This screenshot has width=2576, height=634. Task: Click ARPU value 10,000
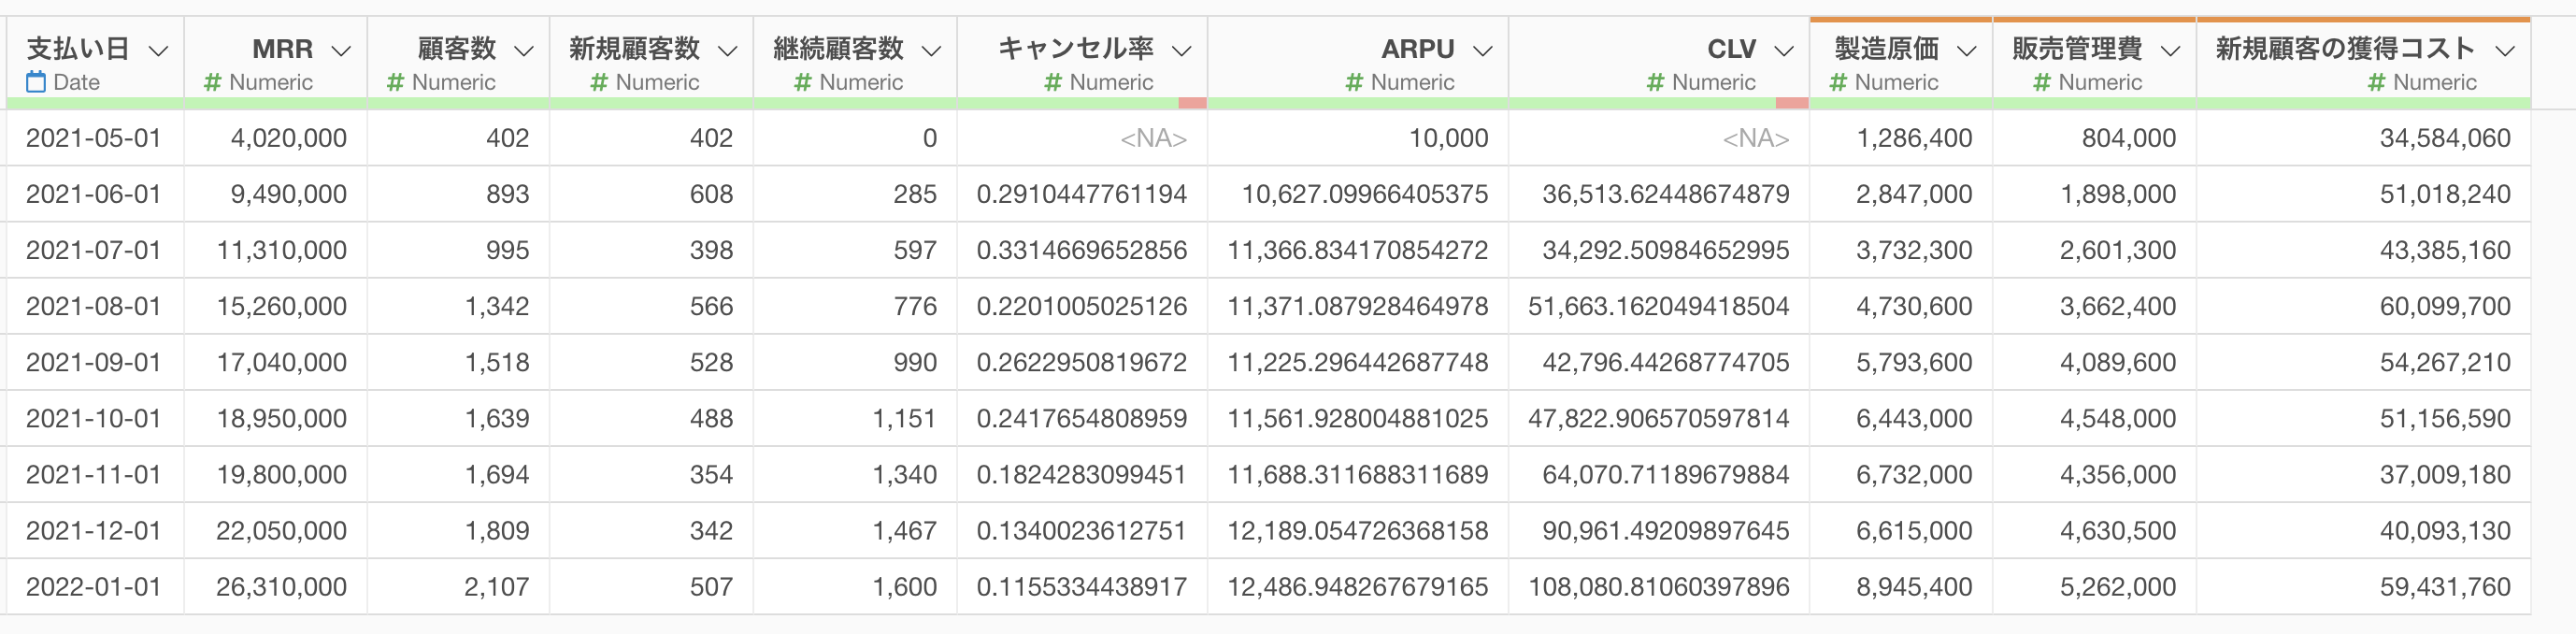tap(1449, 138)
